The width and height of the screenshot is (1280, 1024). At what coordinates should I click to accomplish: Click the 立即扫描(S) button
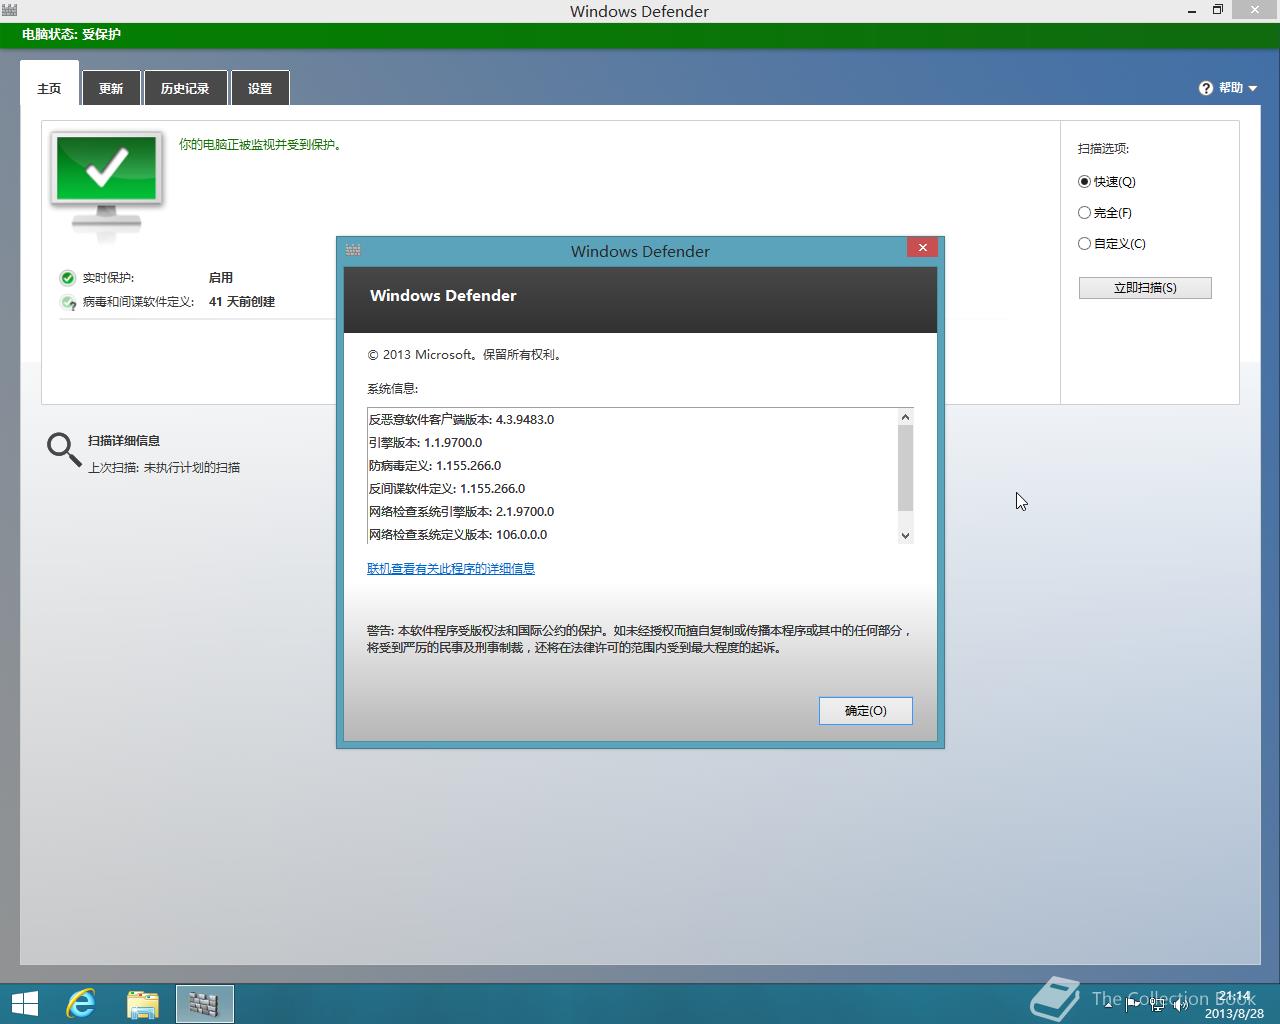pos(1145,288)
